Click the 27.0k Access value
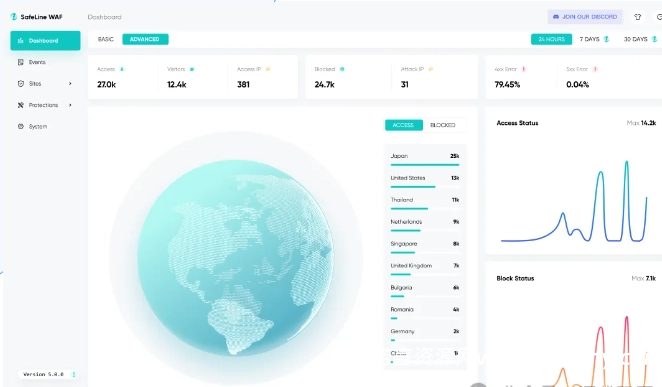 pos(106,84)
